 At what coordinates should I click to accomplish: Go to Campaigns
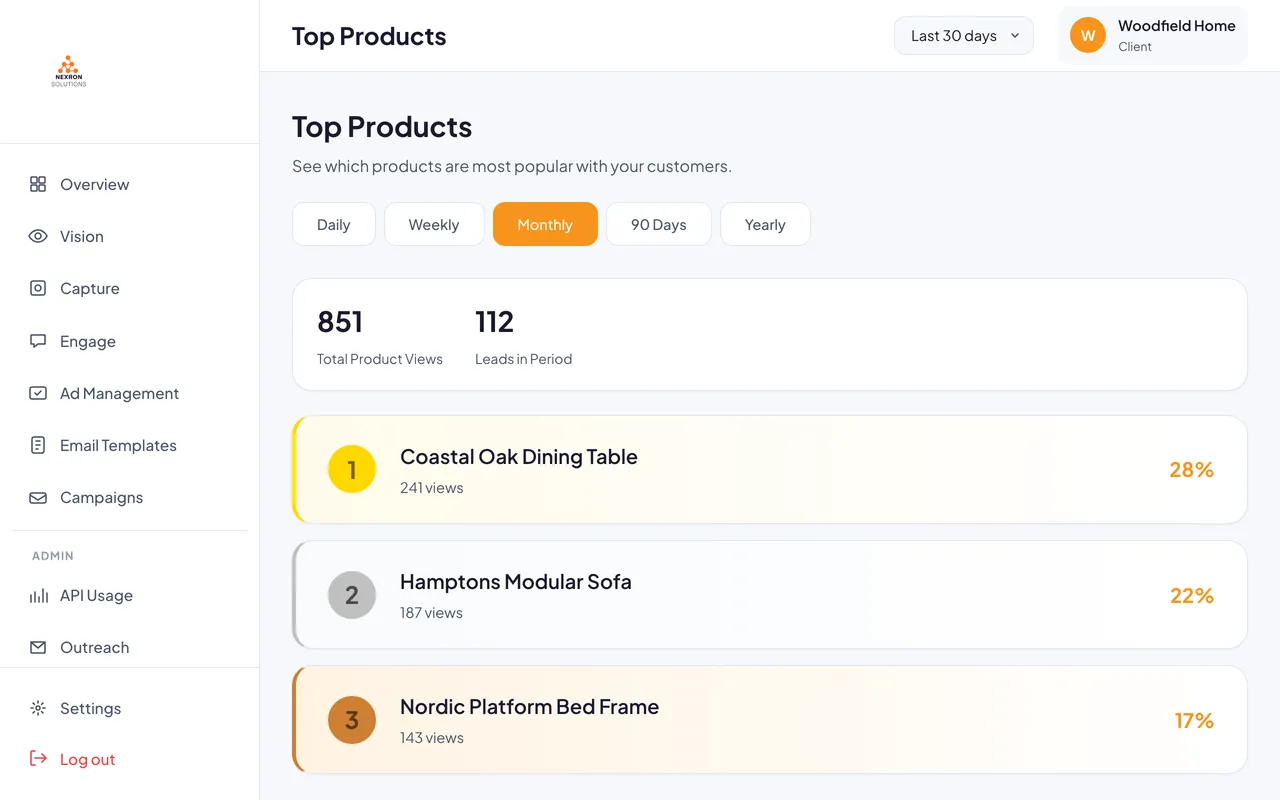pos(130,497)
